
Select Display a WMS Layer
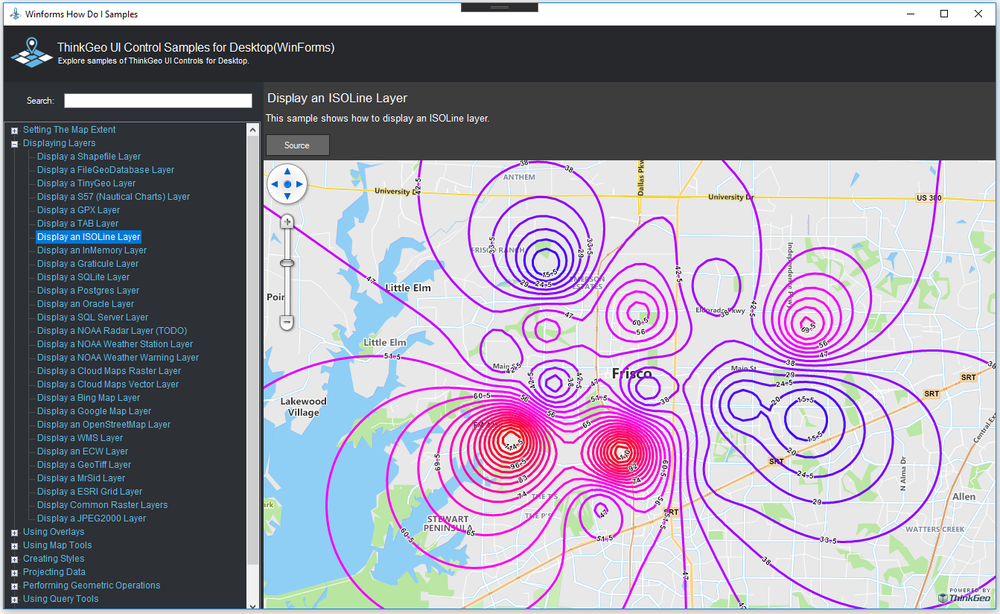(80, 437)
